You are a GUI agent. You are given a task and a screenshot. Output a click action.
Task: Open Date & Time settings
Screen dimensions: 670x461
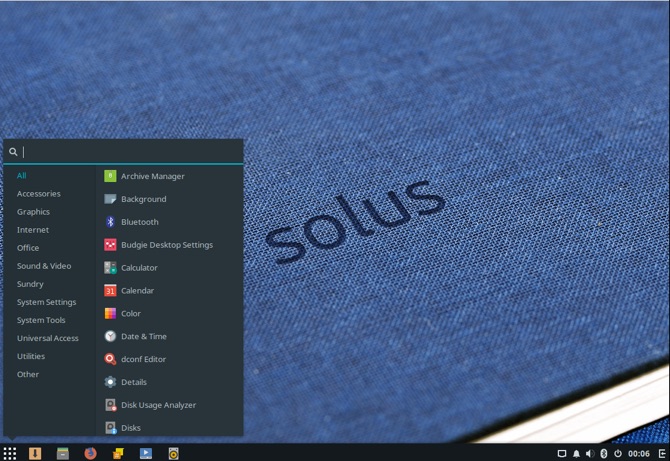point(143,337)
